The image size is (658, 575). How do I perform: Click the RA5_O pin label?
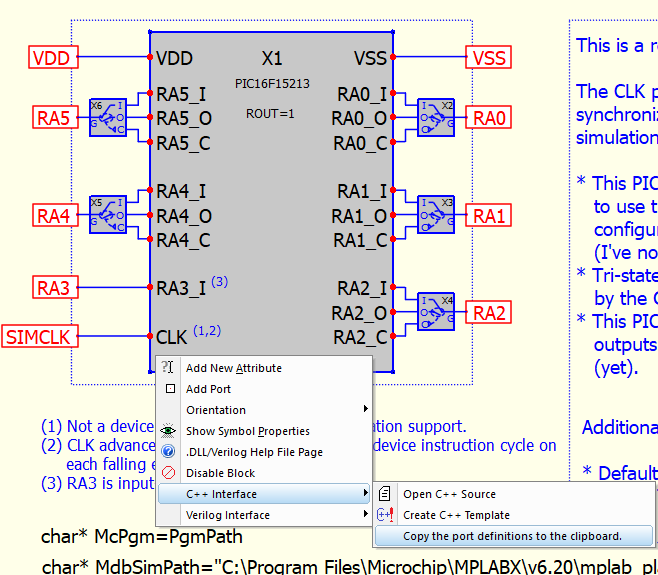[184, 118]
